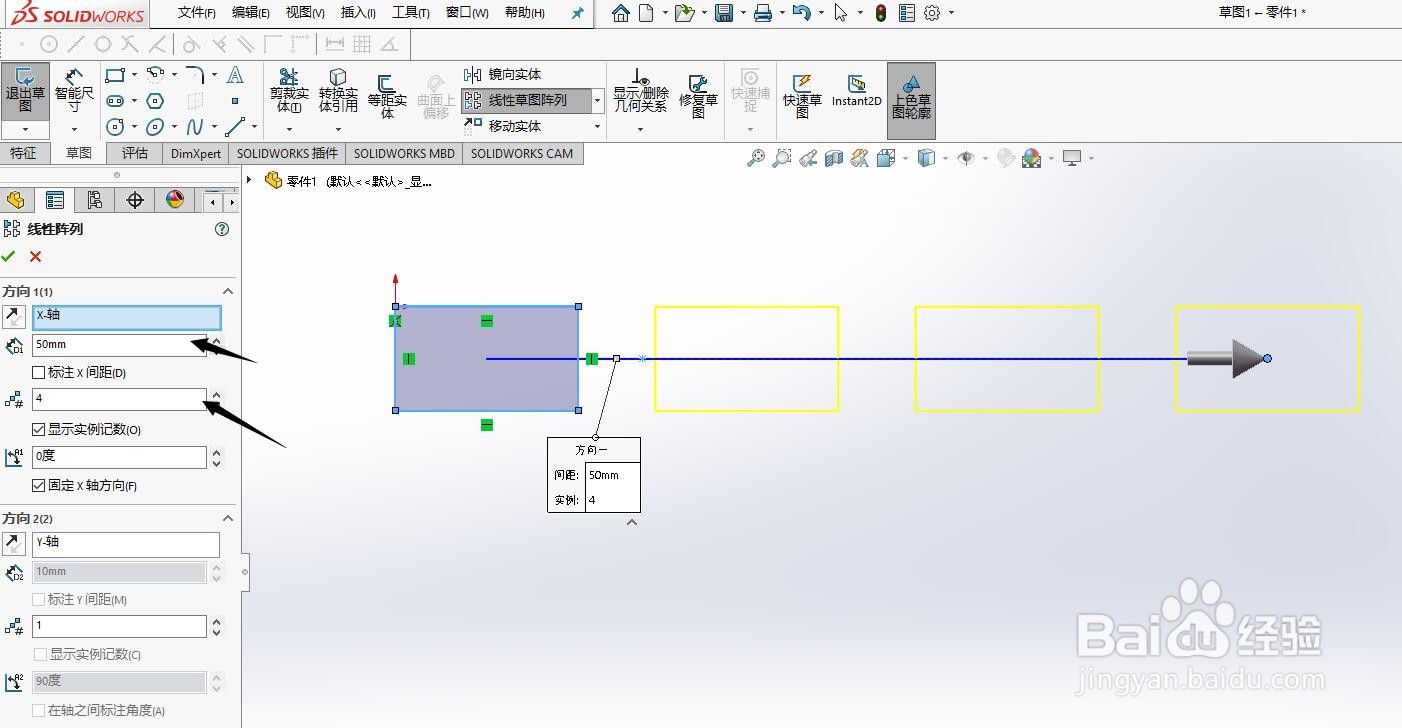Click the Undo arrow icon
This screenshot has height=728, width=1402.
click(x=801, y=13)
